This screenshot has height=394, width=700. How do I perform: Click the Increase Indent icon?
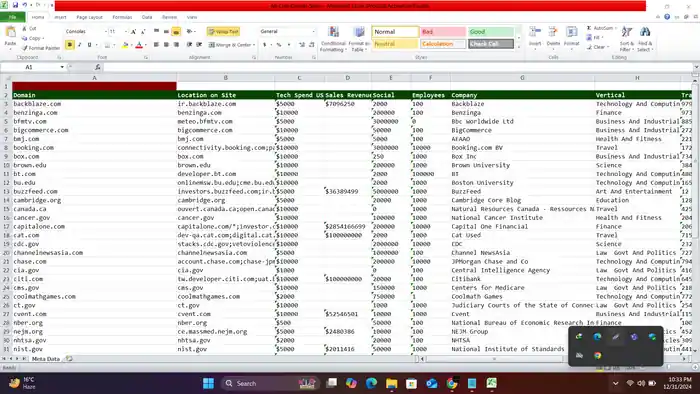pos(199,45)
